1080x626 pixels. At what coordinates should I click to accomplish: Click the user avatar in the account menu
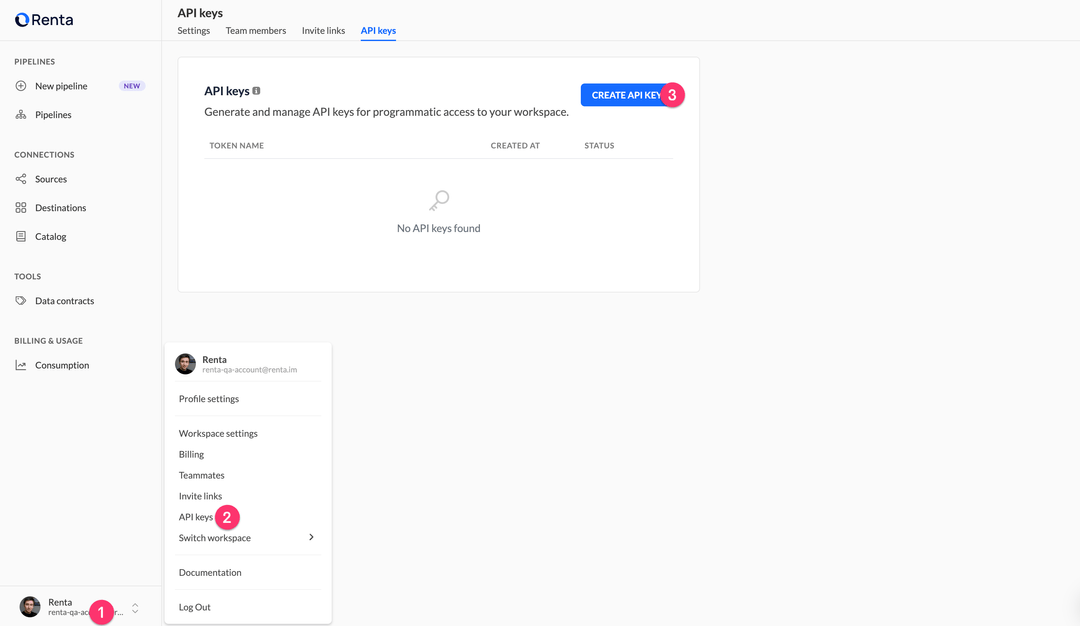click(186, 364)
